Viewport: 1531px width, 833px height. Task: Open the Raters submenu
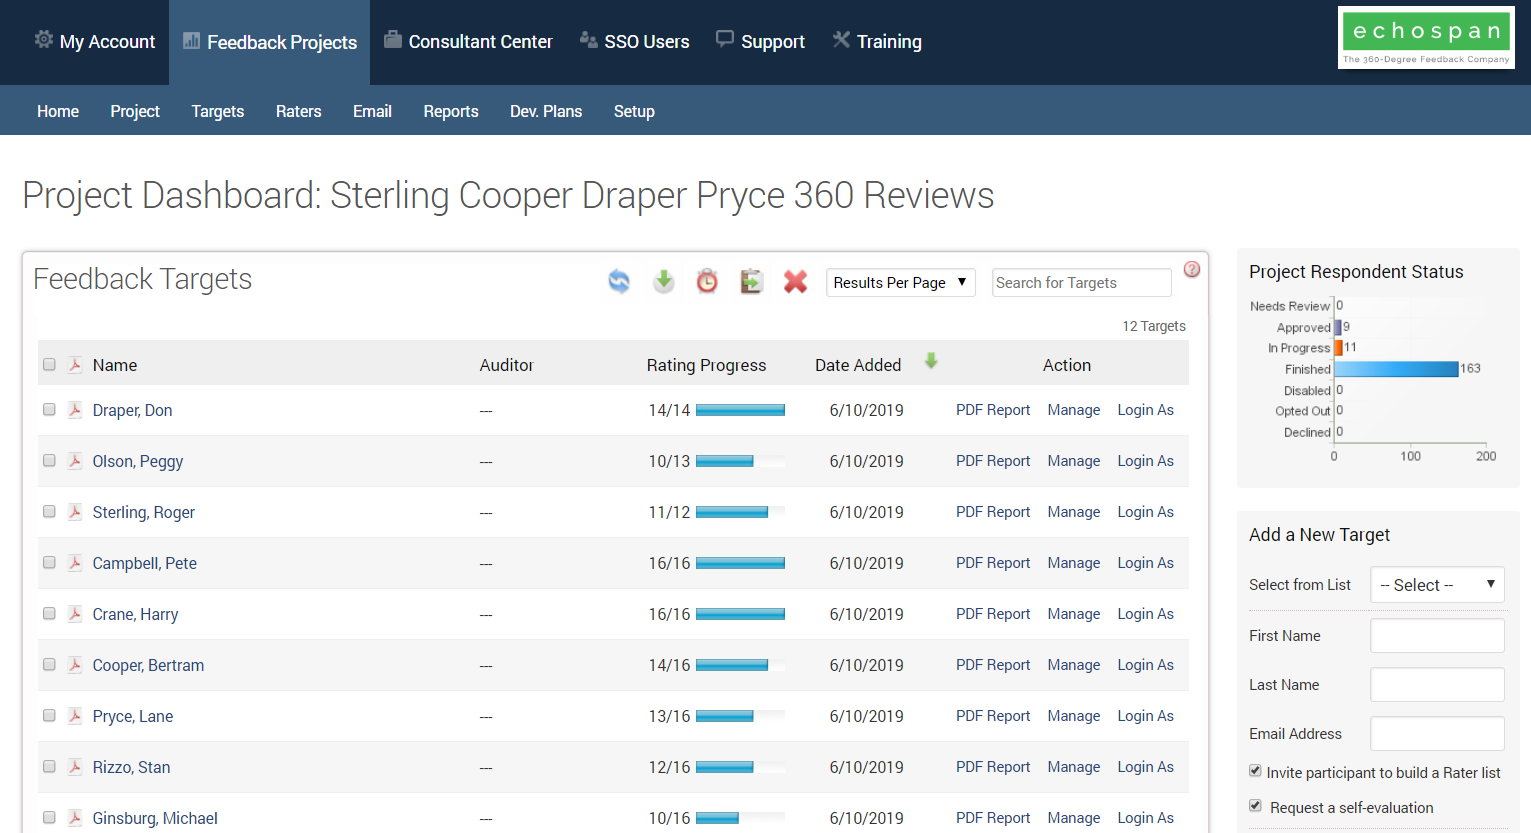(x=299, y=111)
